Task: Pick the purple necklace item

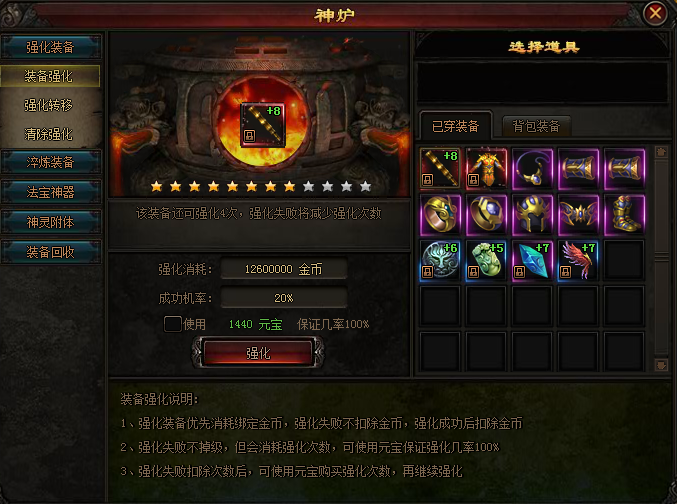Action: [532, 168]
